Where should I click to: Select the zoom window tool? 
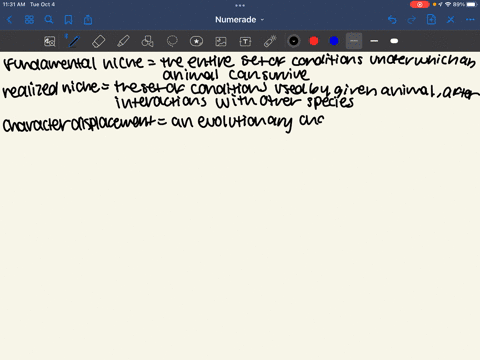[50, 41]
